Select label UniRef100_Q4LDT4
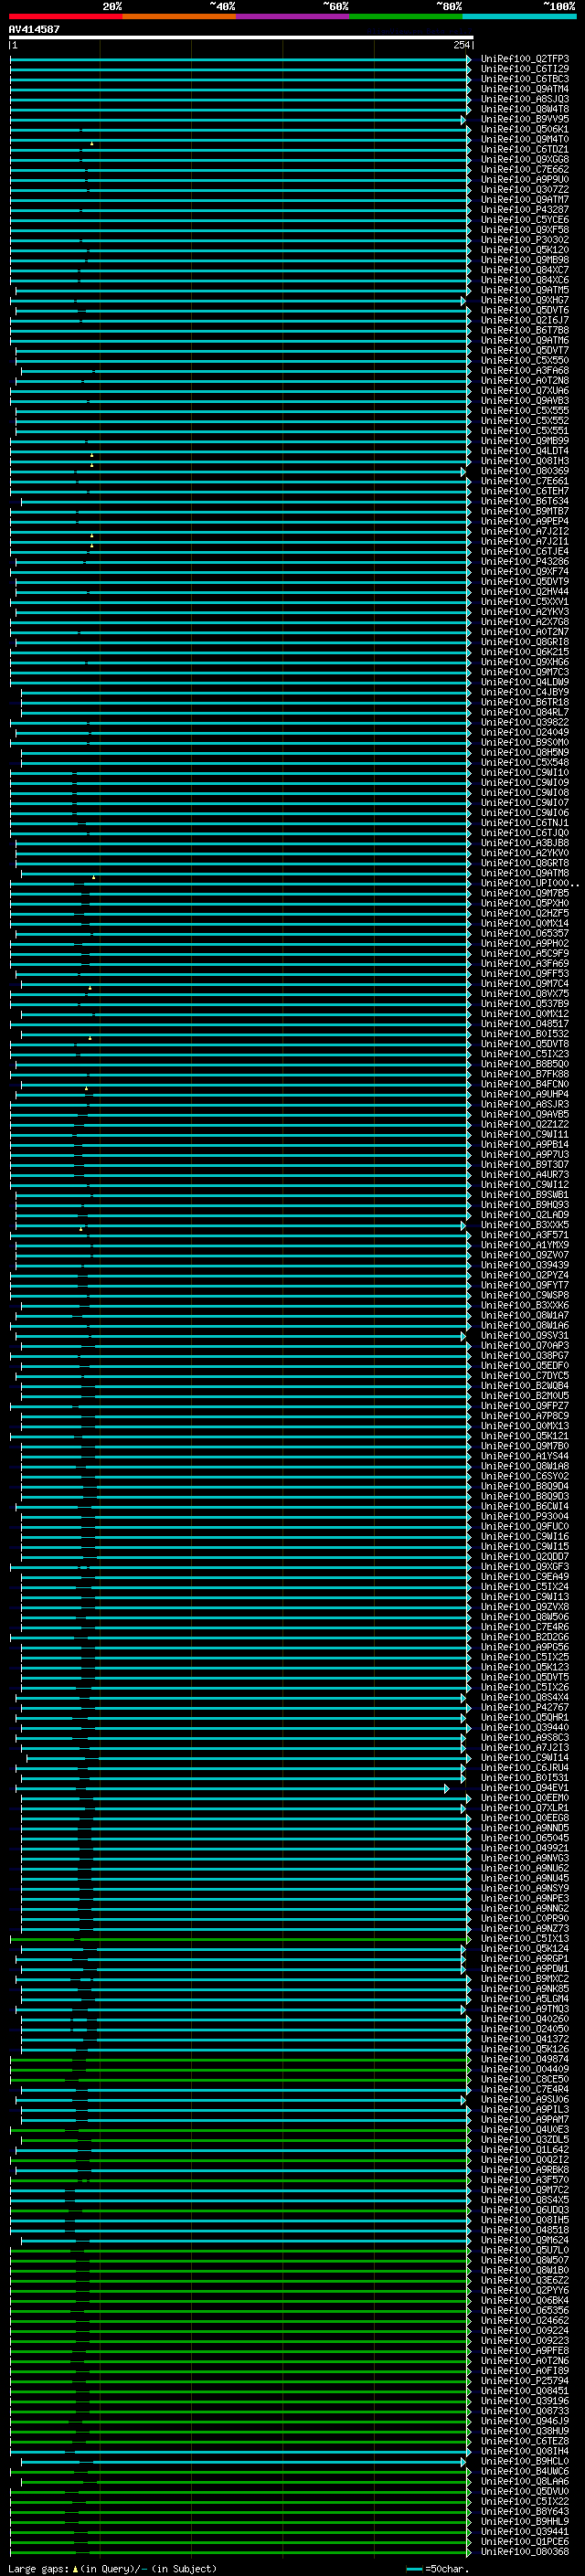This screenshot has height=2576, width=585. coord(524,451)
